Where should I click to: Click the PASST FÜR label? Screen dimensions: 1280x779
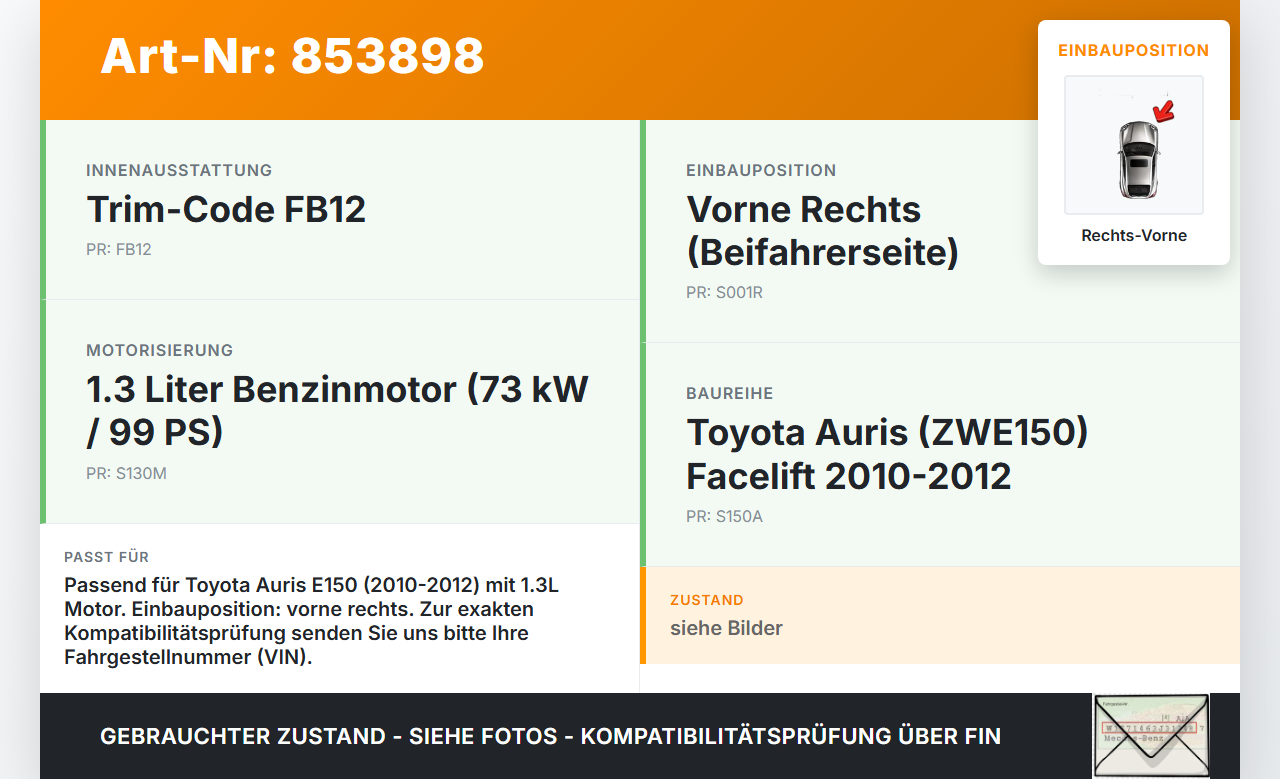point(107,557)
